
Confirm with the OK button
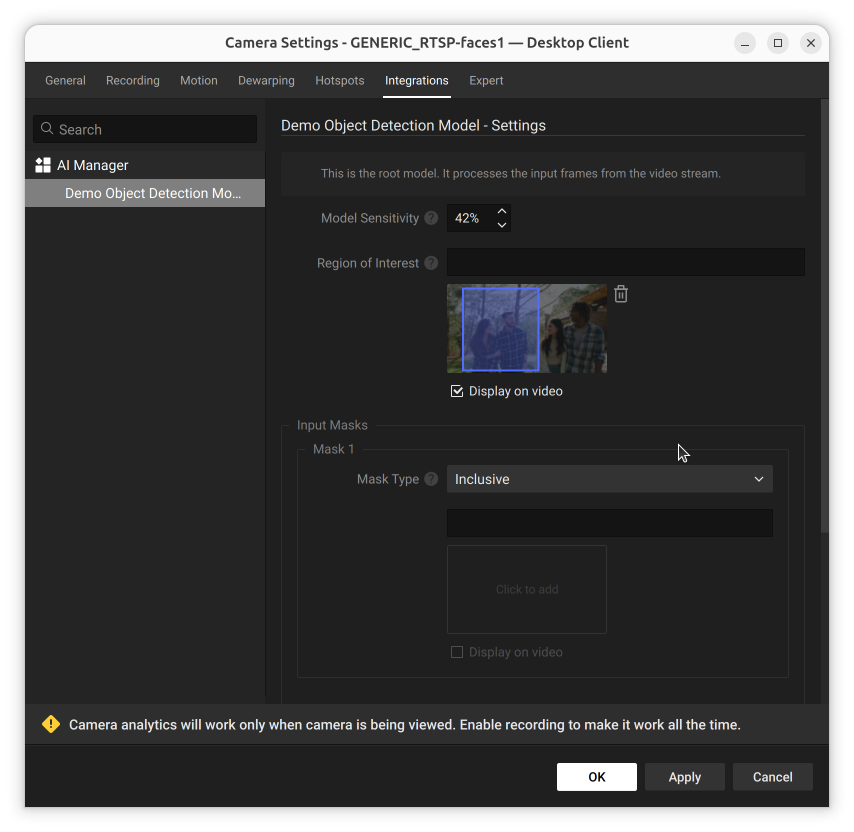[596, 776]
